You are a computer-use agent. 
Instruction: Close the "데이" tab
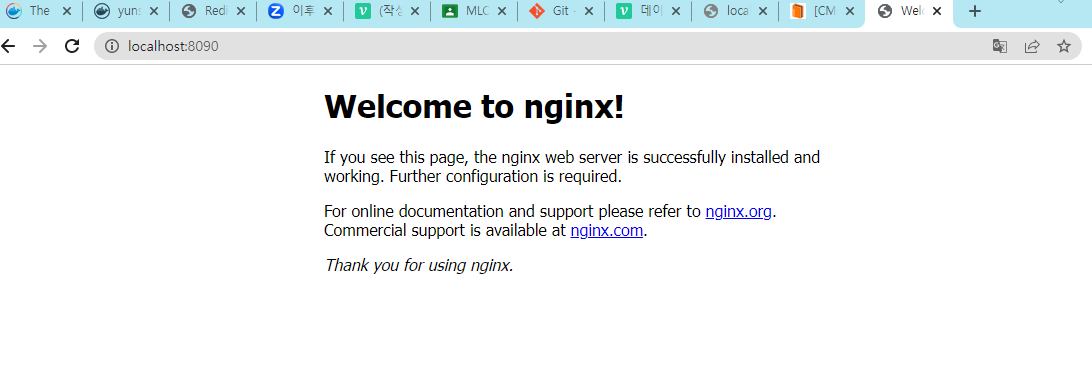676,11
